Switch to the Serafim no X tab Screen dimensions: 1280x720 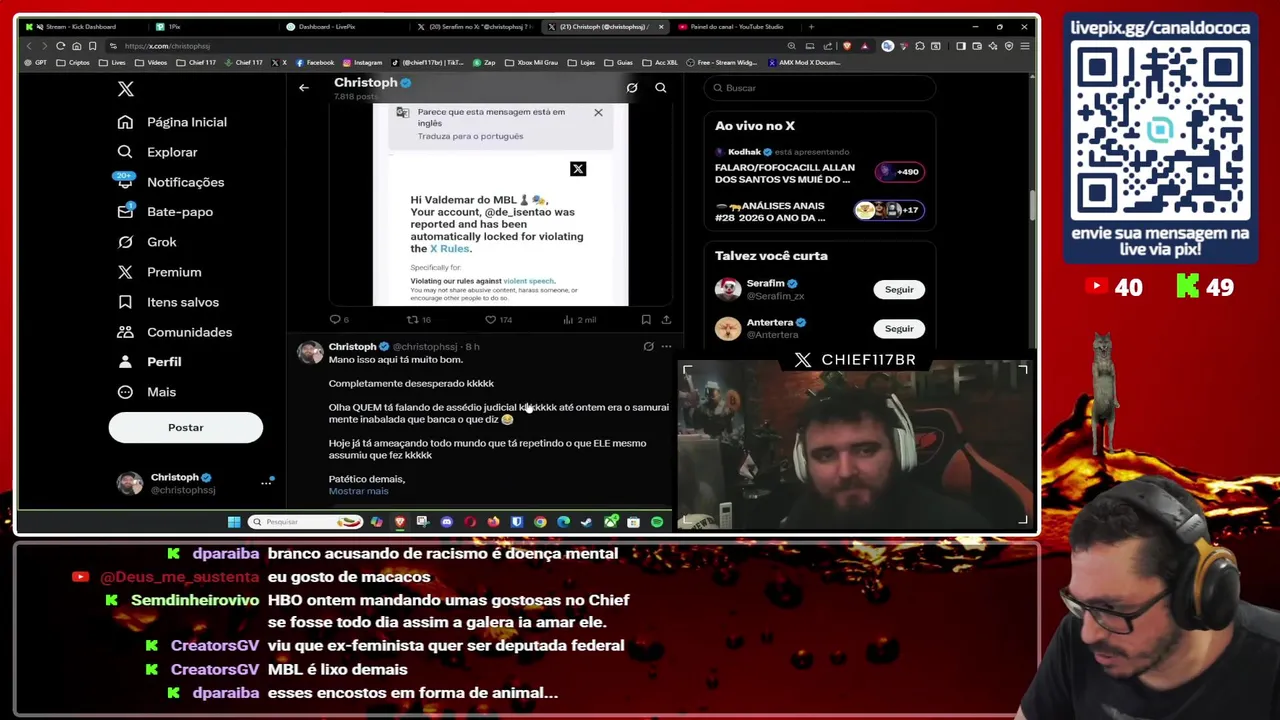[x=472, y=27]
